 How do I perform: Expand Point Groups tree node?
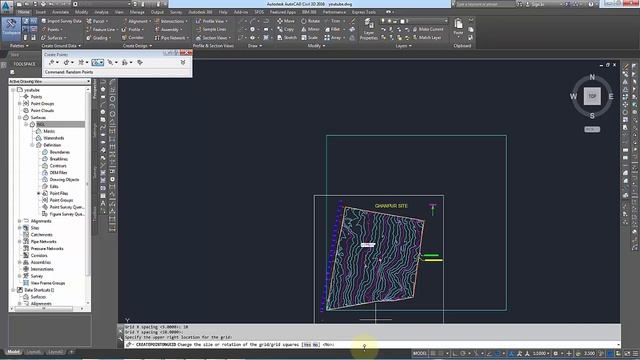click(x=20, y=104)
